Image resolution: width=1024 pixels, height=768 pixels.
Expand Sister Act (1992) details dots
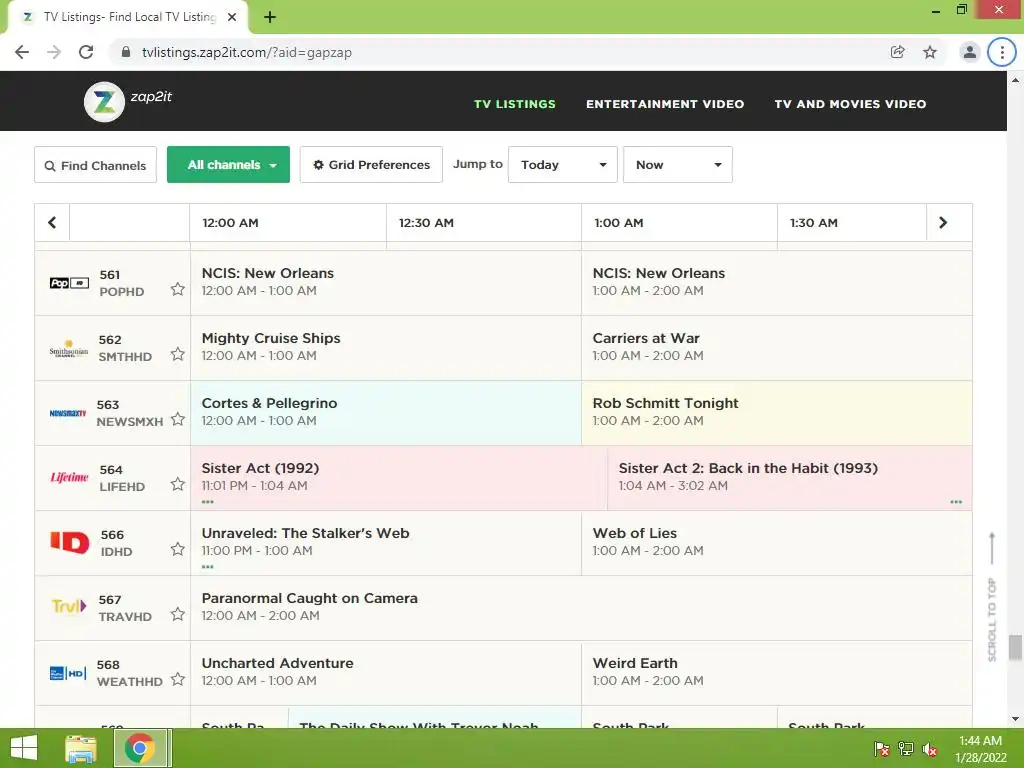(208, 502)
